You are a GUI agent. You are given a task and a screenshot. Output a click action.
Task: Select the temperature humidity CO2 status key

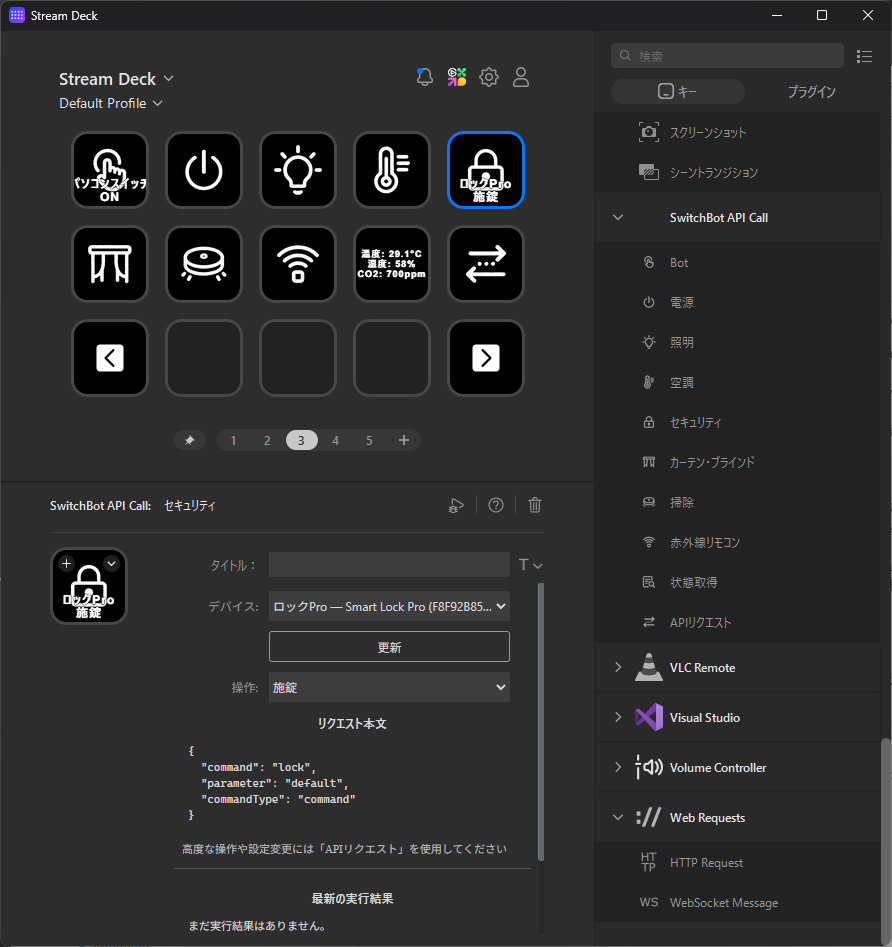coord(392,264)
